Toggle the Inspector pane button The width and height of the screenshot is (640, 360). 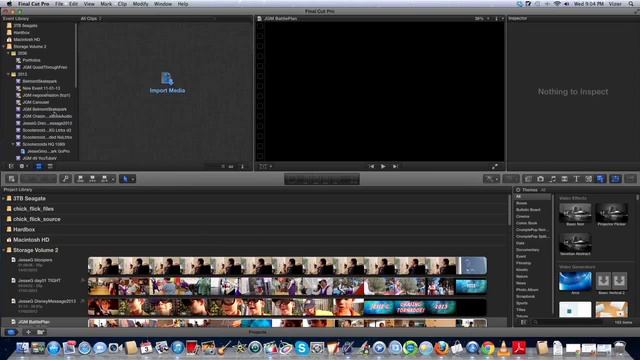tap(616, 179)
